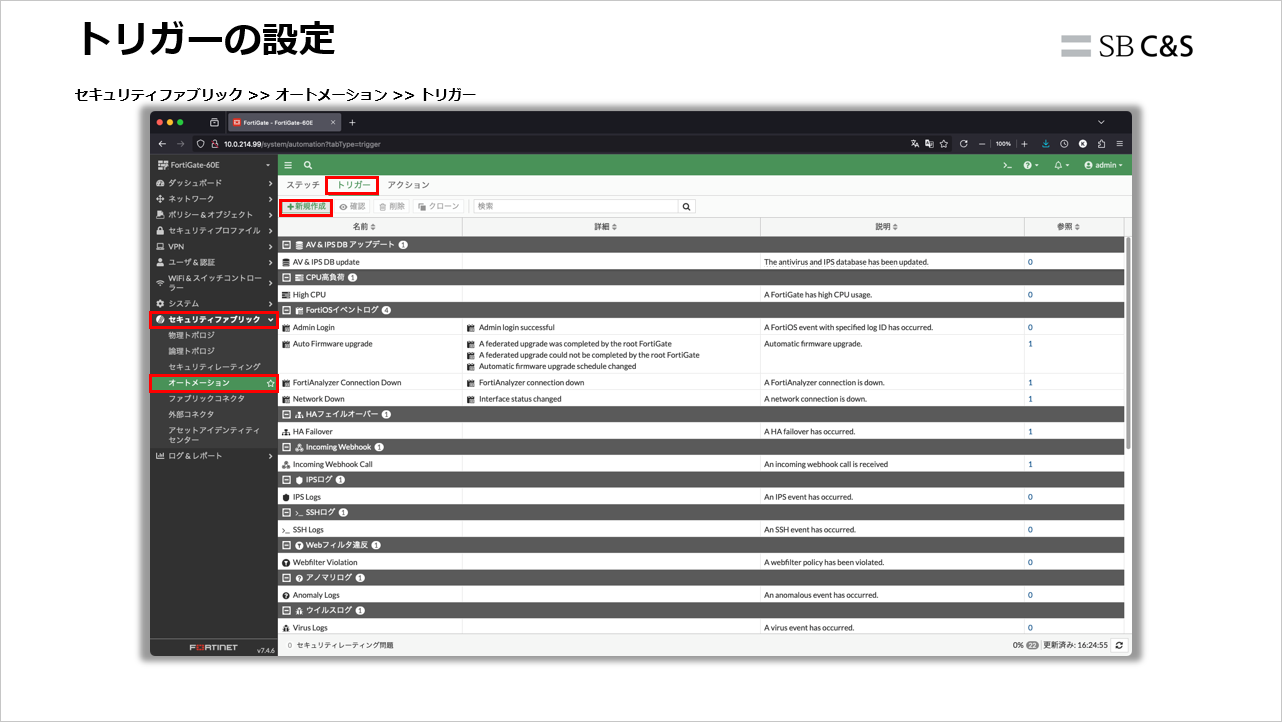This screenshot has width=1282, height=722.
Task: Select the Admin Login trigger row
Action: 701,327
